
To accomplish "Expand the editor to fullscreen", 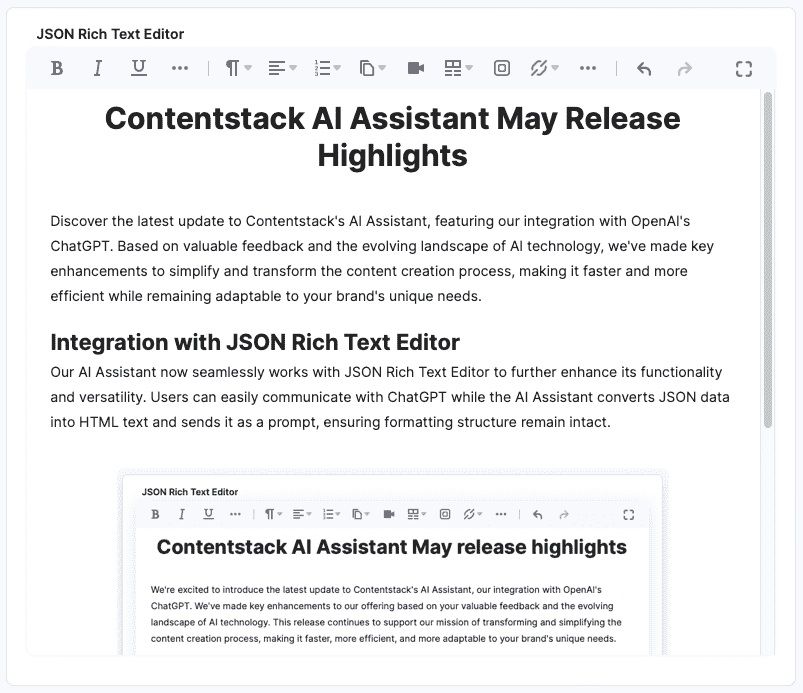I will (744, 69).
